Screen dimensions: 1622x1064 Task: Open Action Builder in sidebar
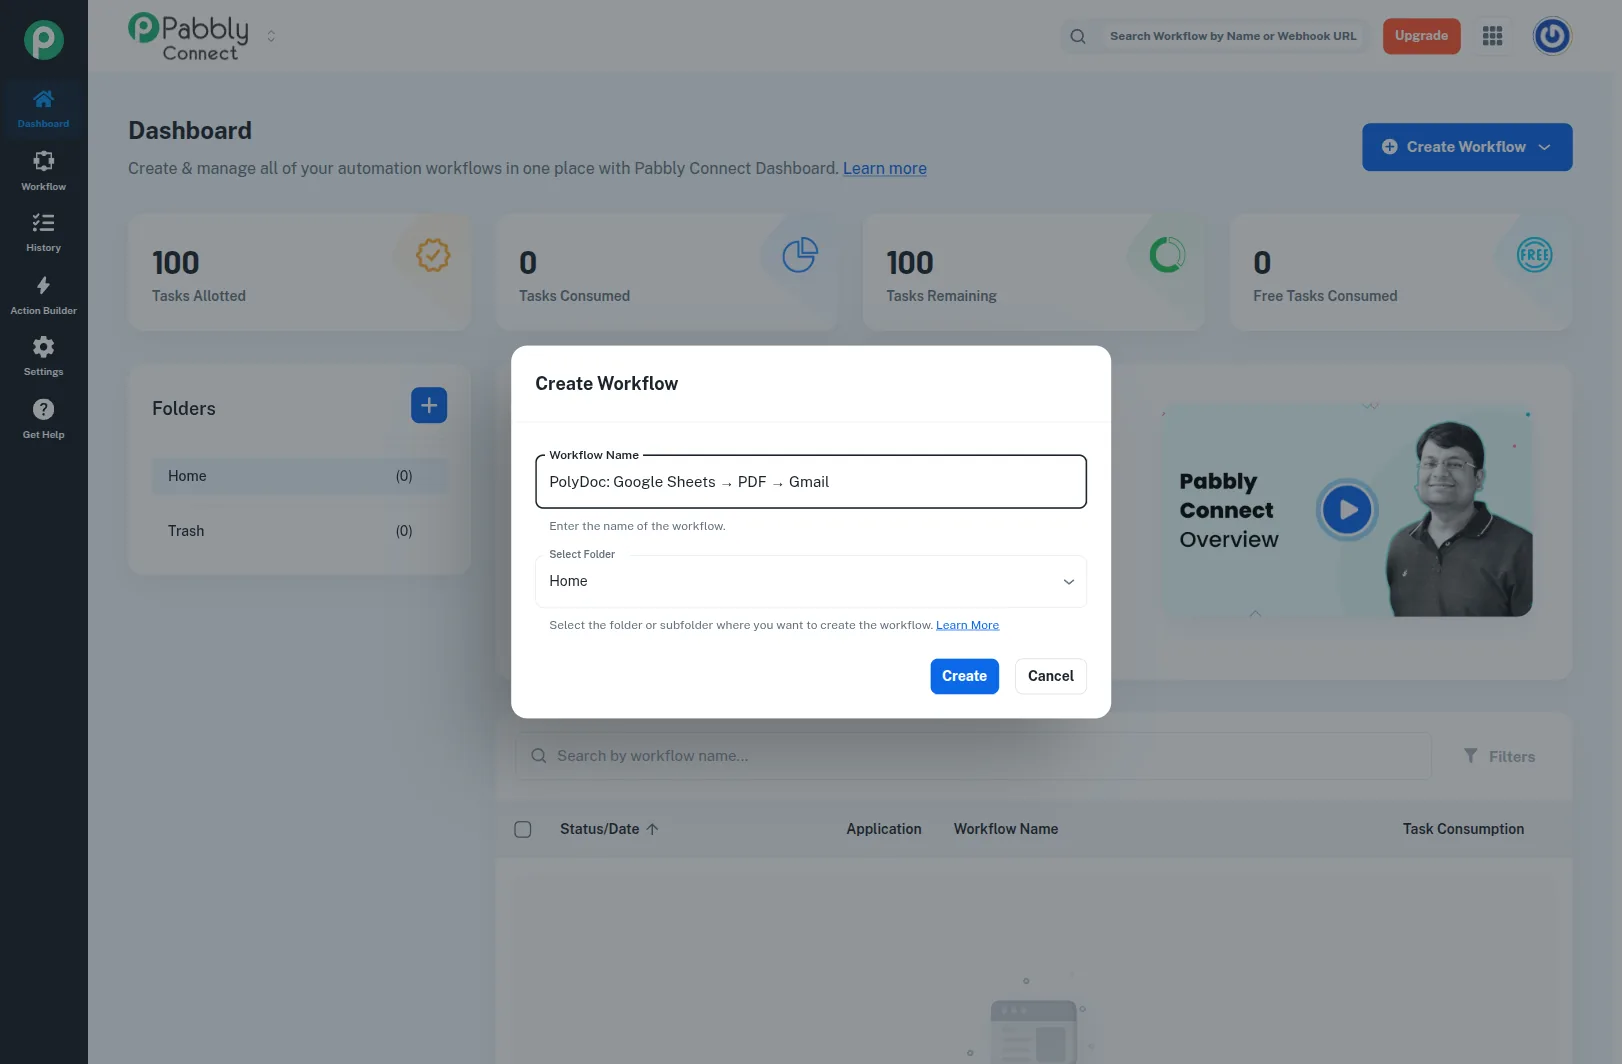pyautogui.click(x=43, y=295)
